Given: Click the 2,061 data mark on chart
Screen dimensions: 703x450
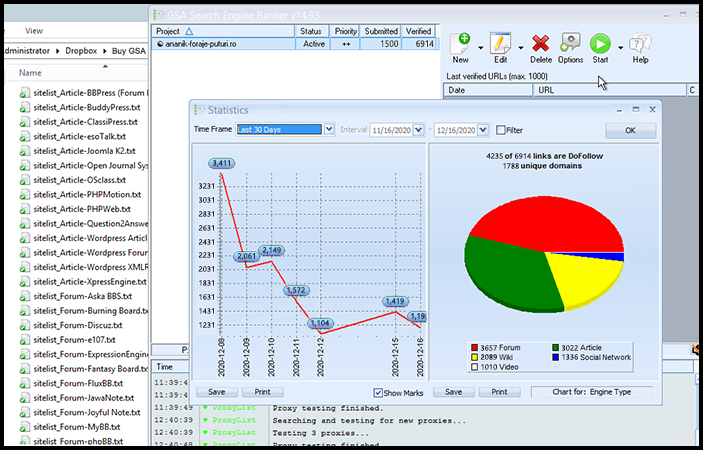Looking at the screenshot, I should point(246,257).
